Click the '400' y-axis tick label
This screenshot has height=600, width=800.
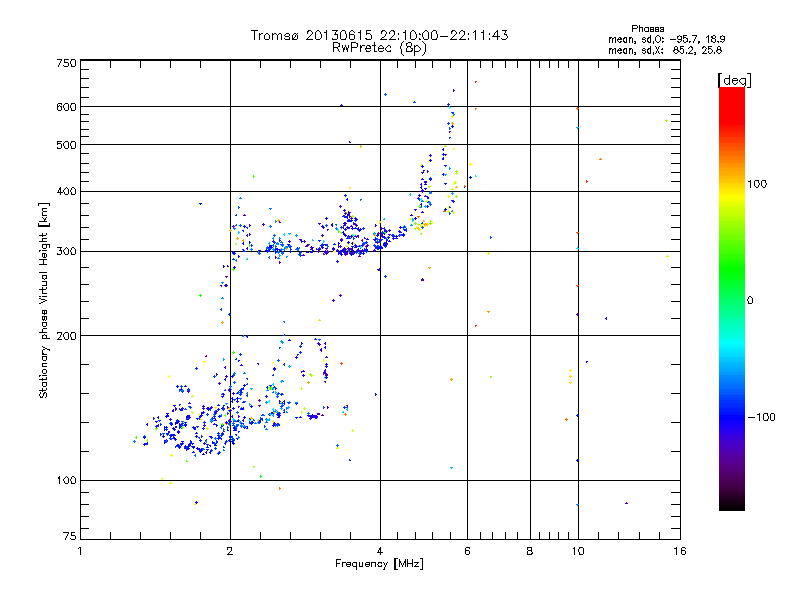tap(66, 191)
